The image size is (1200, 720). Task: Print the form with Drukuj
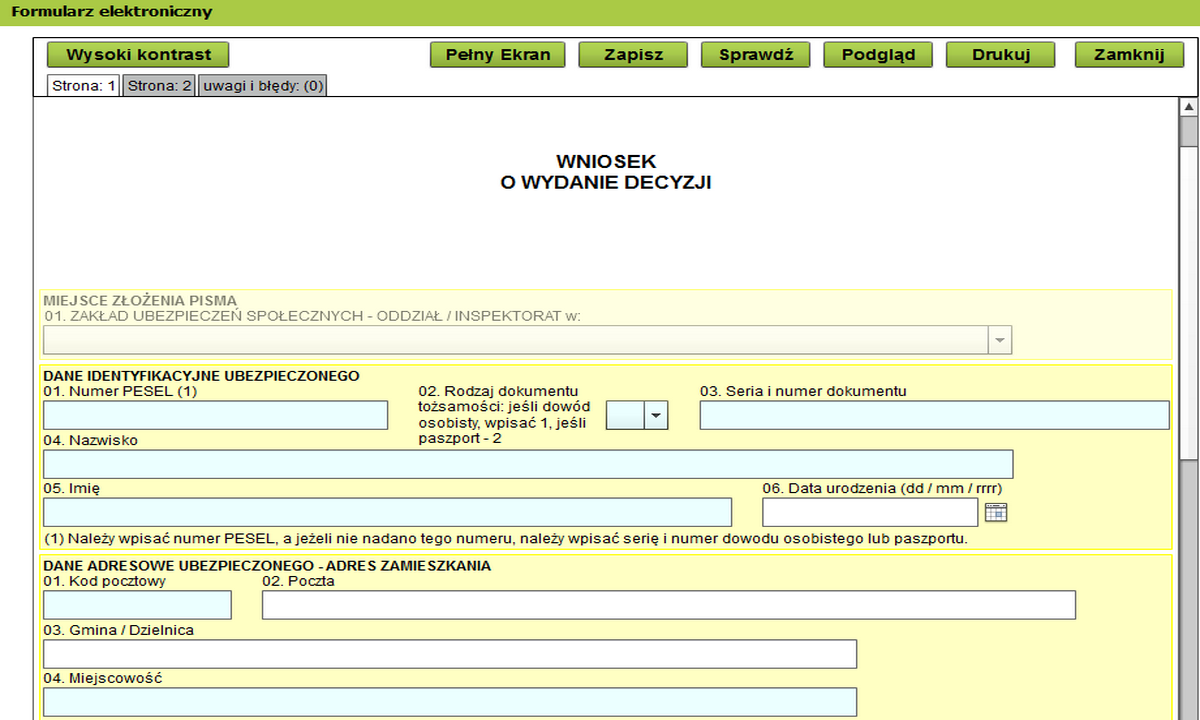point(1000,55)
